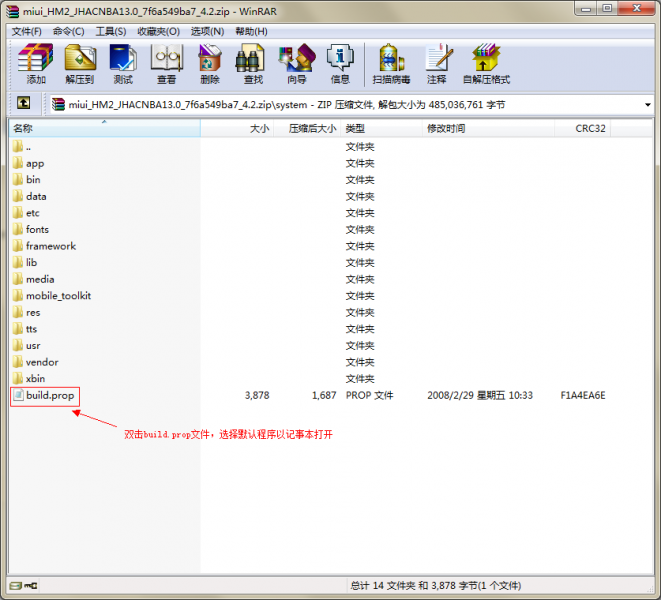Click build.prop packed size 1,687
Screen dimensions: 661x600
point(324,395)
